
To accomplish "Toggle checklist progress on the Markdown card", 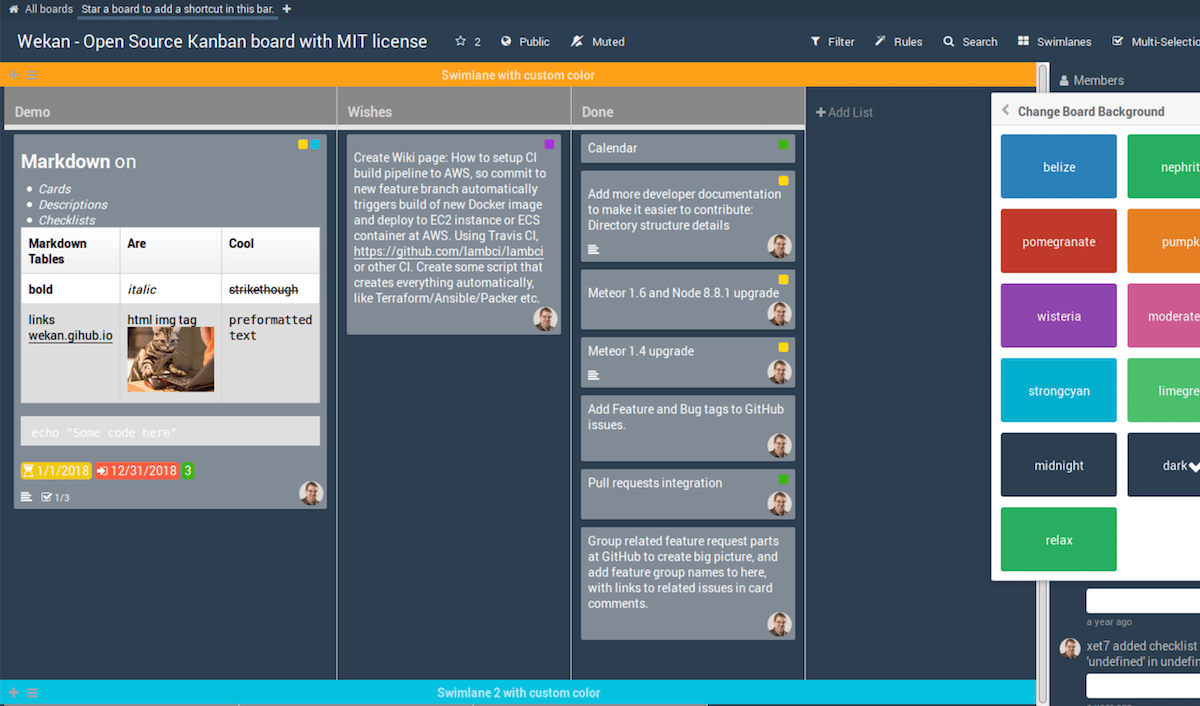I will (51, 497).
